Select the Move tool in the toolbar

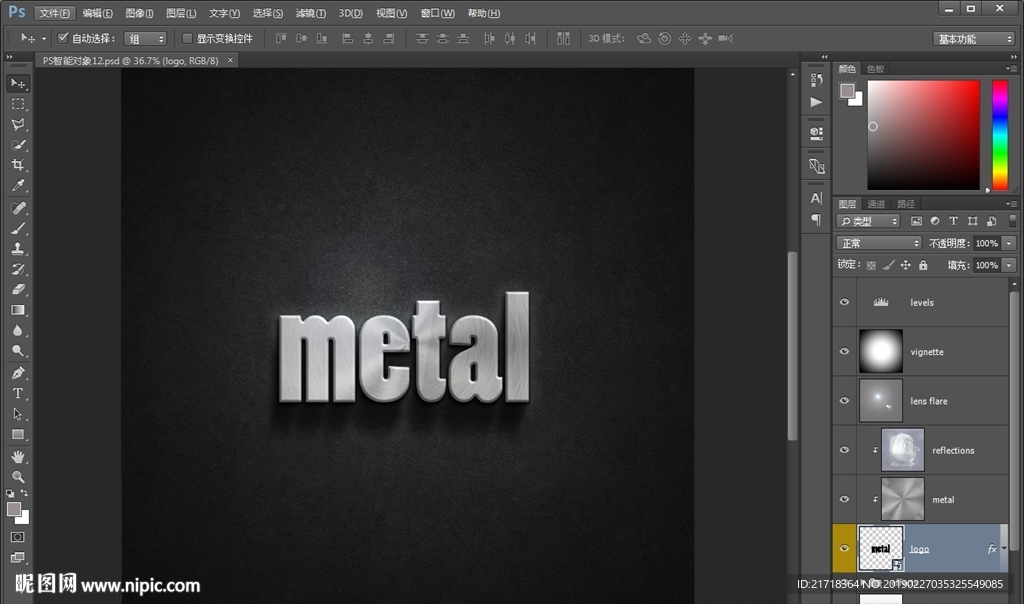pyautogui.click(x=18, y=83)
